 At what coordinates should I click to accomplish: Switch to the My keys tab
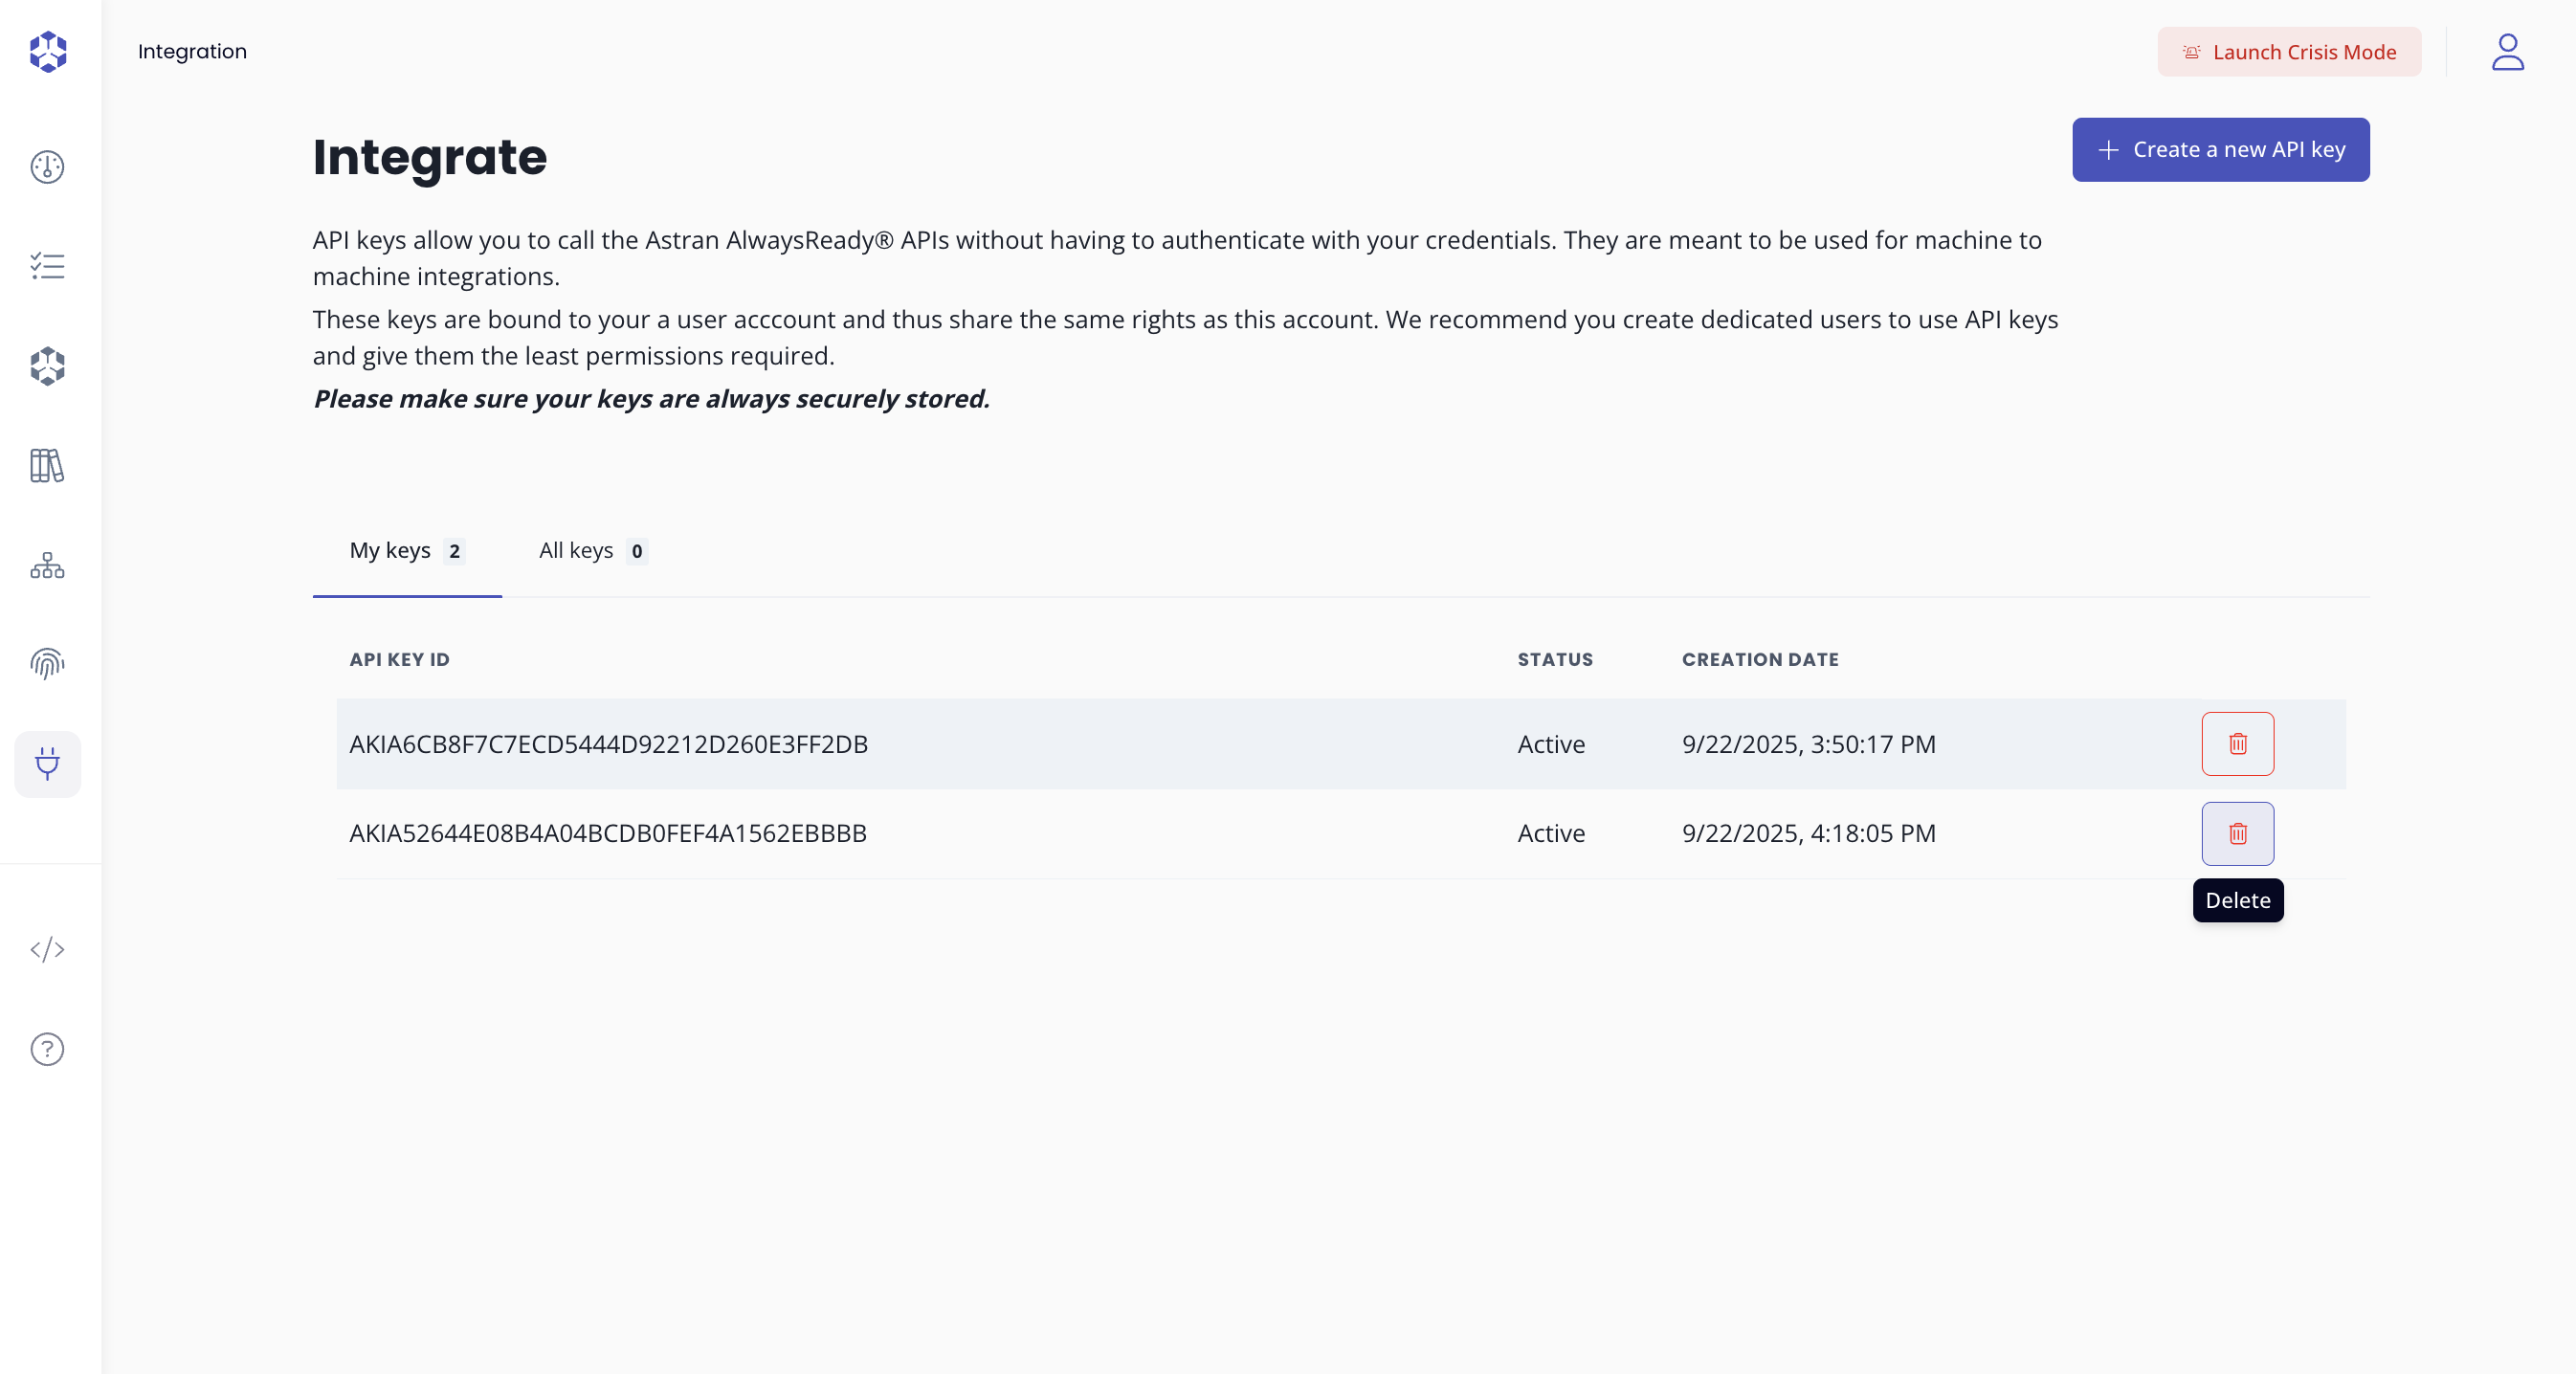[x=406, y=551]
